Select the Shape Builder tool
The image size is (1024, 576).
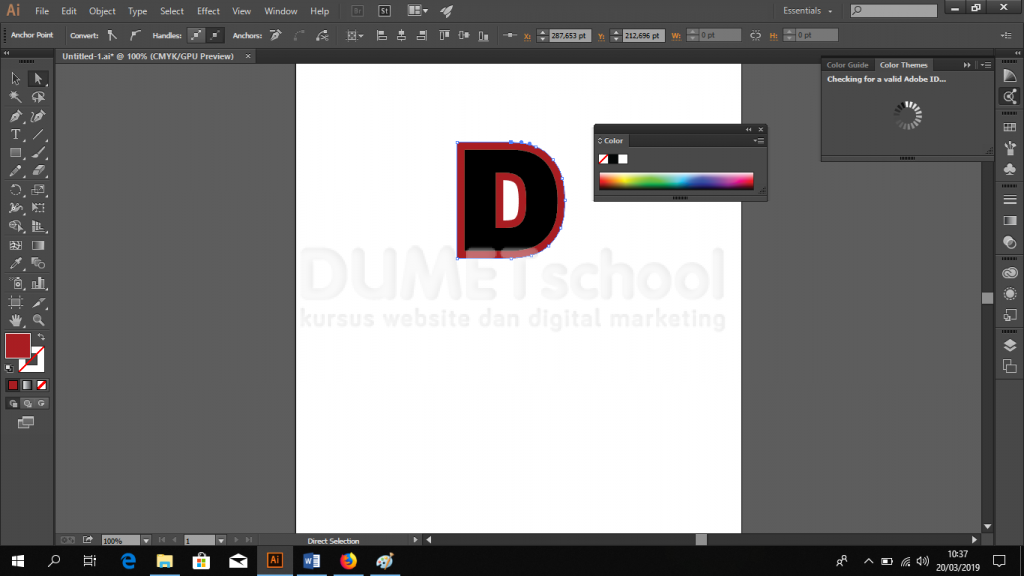point(16,227)
